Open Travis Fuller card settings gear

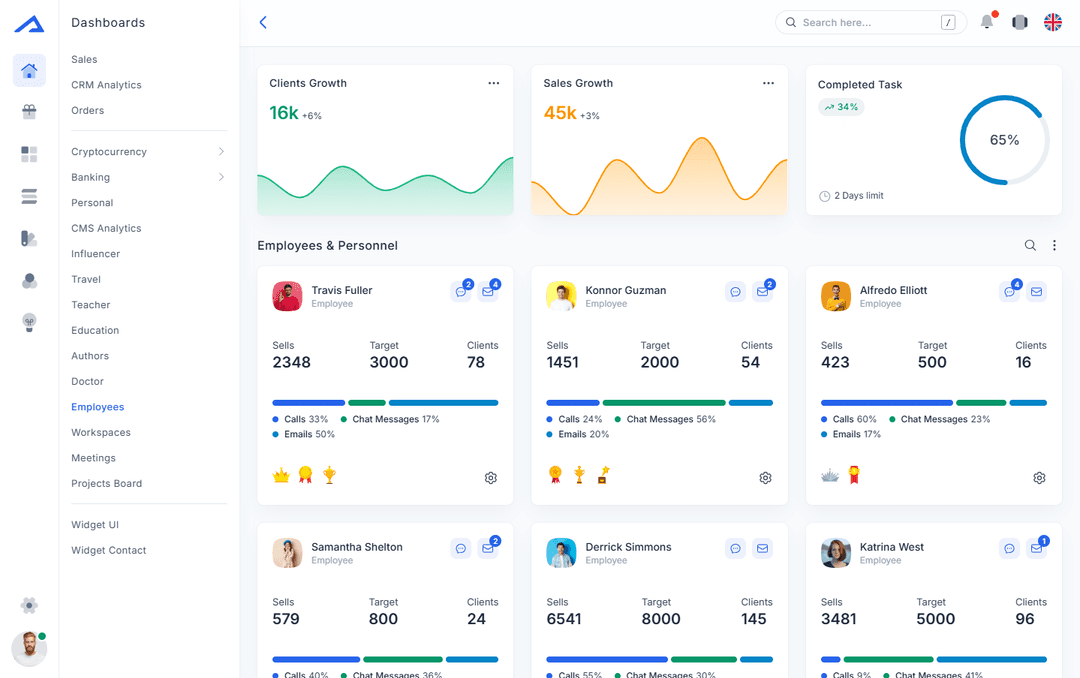coord(490,477)
